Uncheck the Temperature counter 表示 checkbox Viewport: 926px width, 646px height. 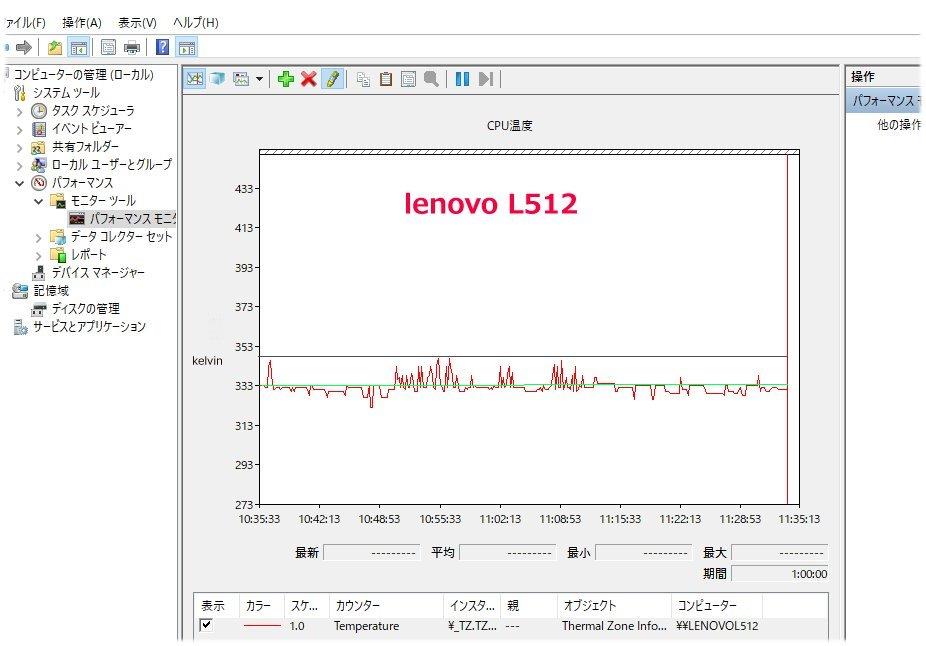click(206, 625)
